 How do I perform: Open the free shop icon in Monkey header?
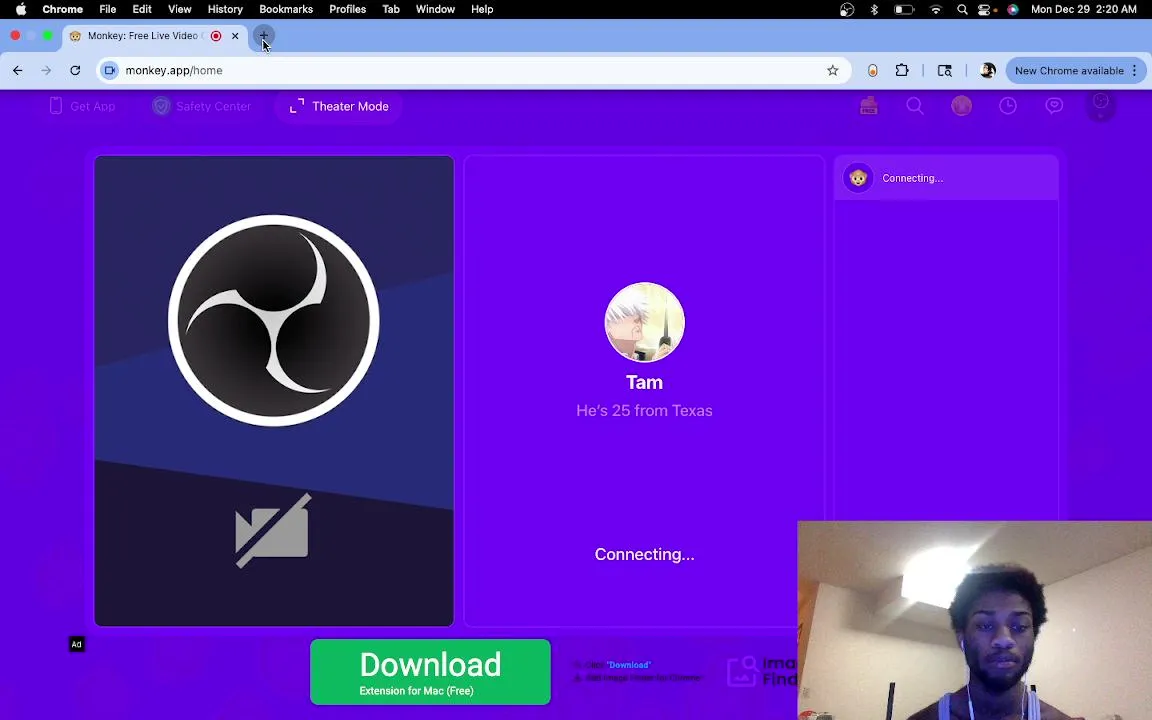pos(868,106)
